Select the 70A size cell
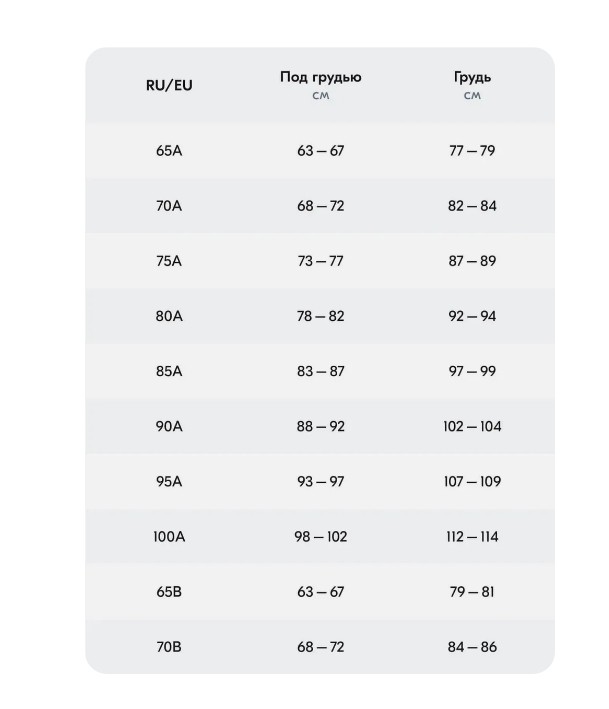This screenshot has width=609, height=709. tap(169, 206)
